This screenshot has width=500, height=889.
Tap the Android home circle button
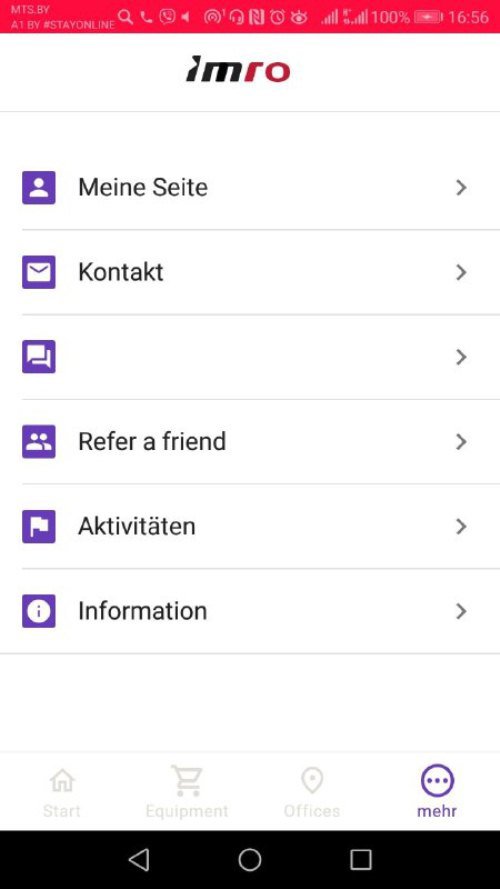click(250, 860)
